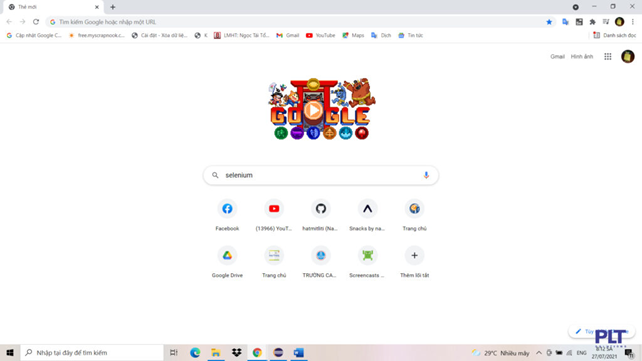Launch Microsoft Edge from taskbar

[x=195, y=352]
